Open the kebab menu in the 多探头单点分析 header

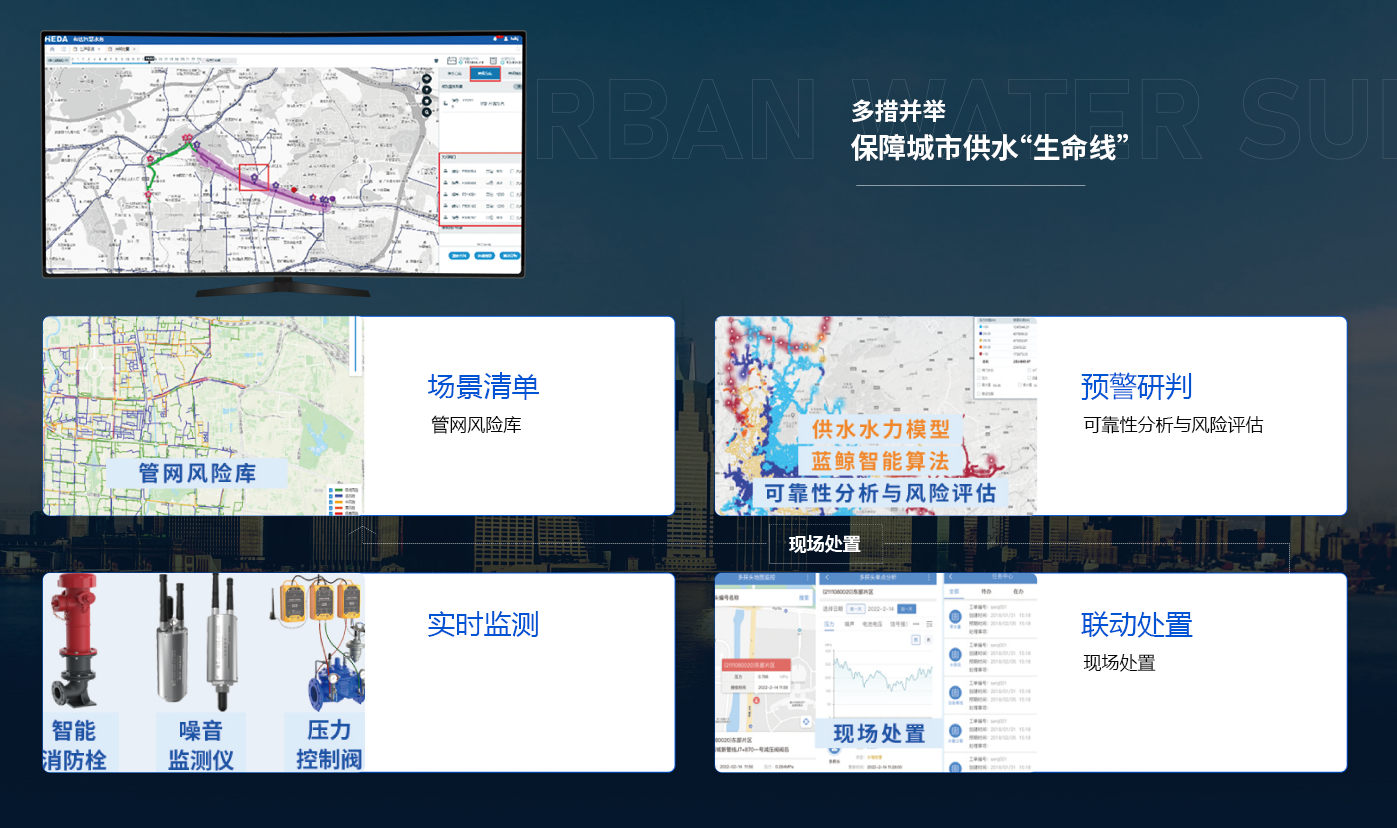[x=930, y=578]
